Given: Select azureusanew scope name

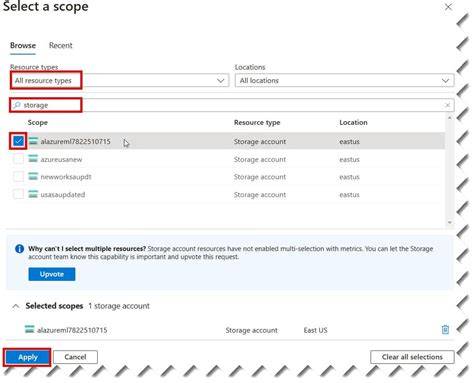Looking at the screenshot, I should [x=61, y=159].
